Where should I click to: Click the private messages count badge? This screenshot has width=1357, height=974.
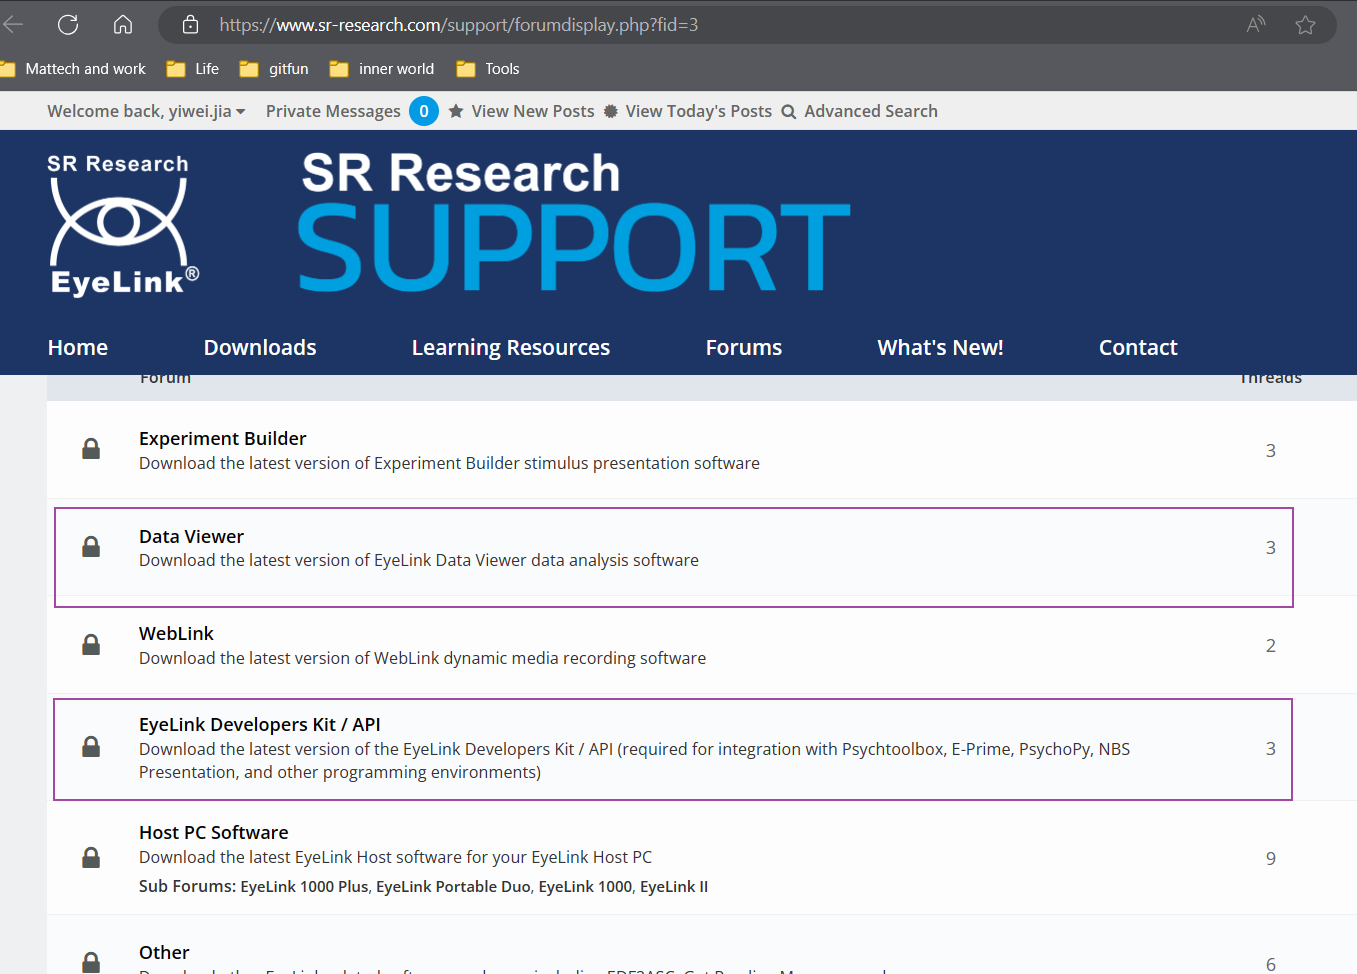424,111
